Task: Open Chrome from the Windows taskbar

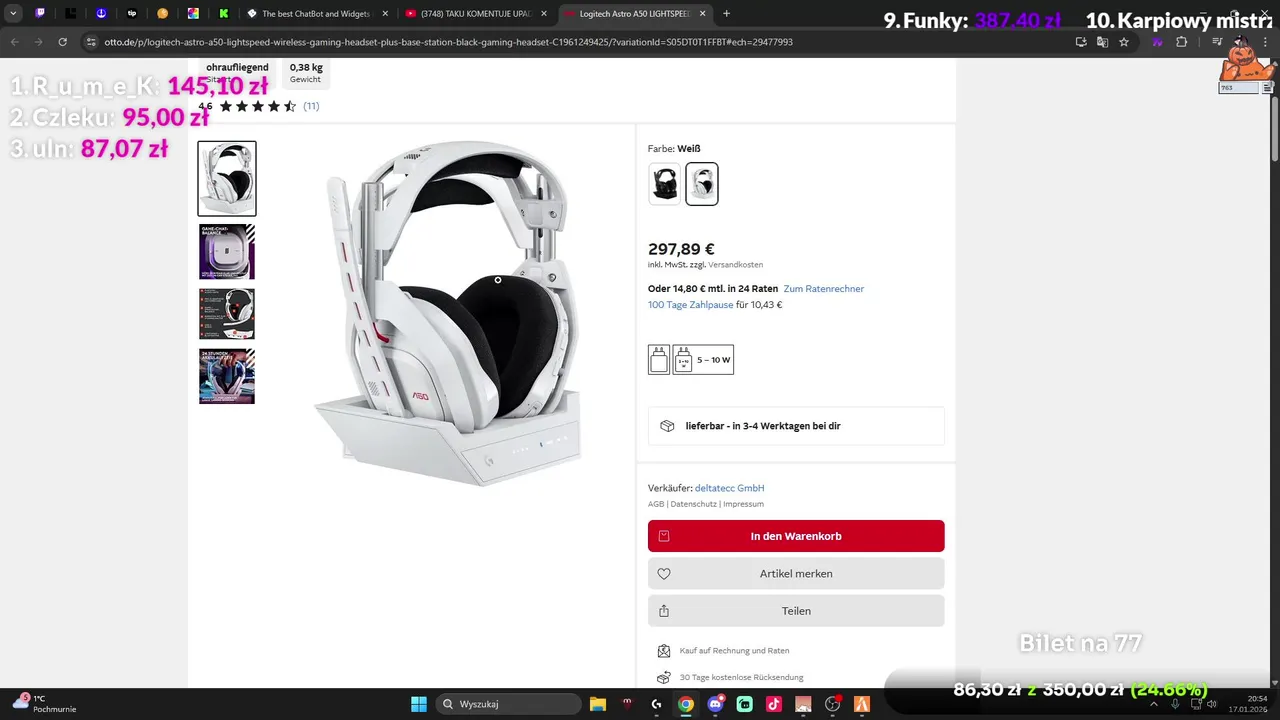Action: click(686, 704)
